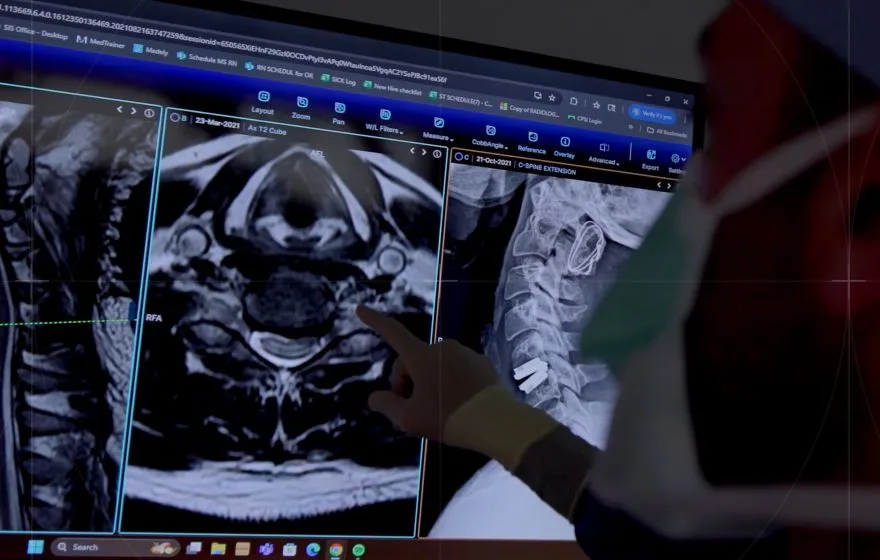880x560 pixels.
Task: Open the Windows Start menu
Action: (35, 546)
